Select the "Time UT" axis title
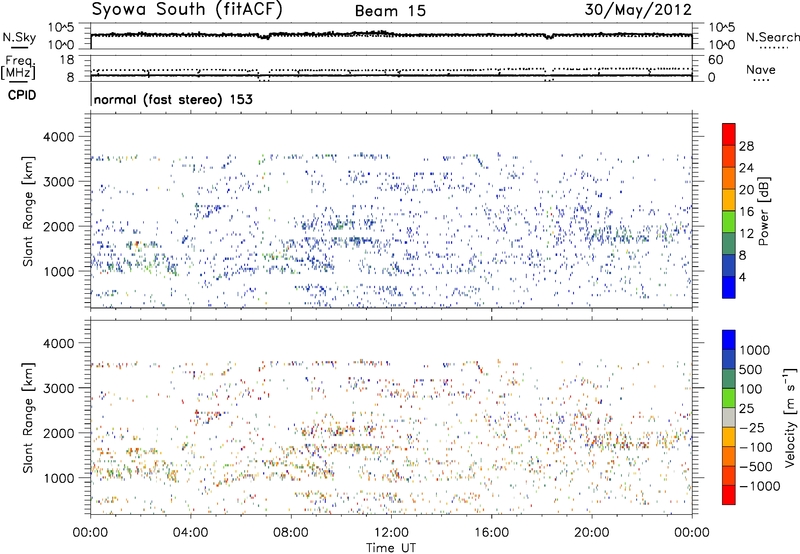800x554 pixels. pos(391,548)
